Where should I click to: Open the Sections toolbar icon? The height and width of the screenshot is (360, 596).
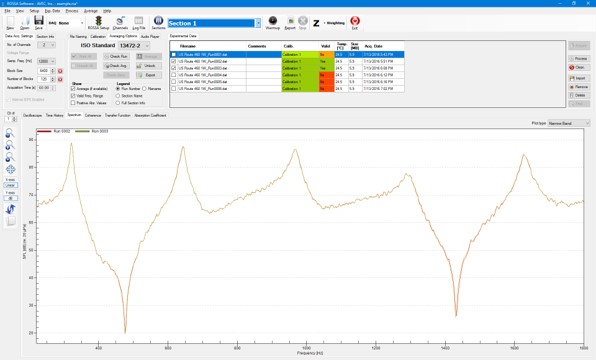(x=159, y=23)
